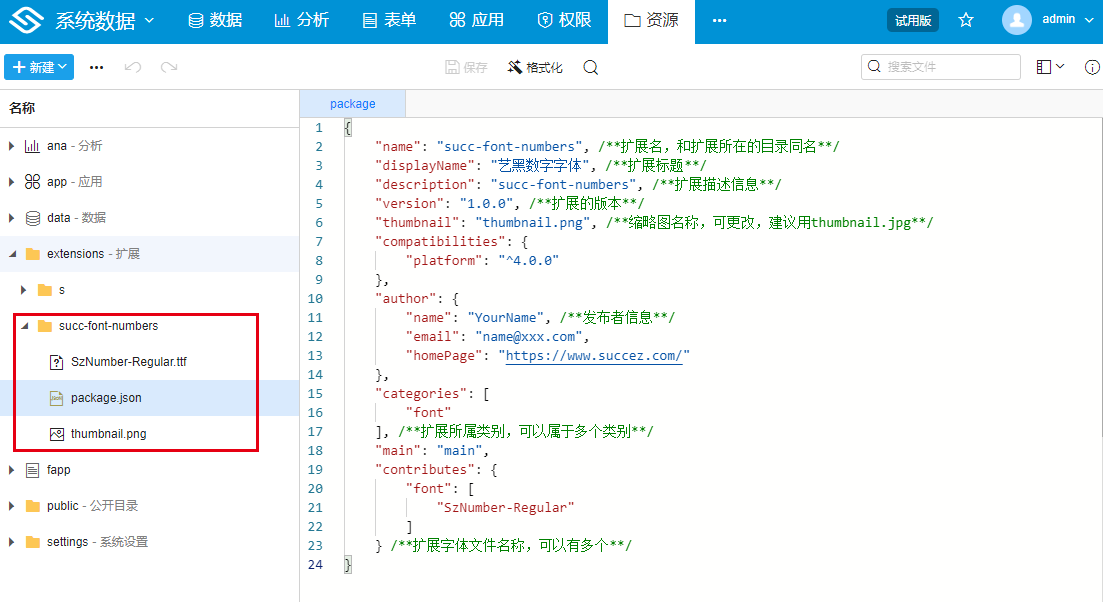
Task: Click the admin user avatar
Action: (1016, 20)
